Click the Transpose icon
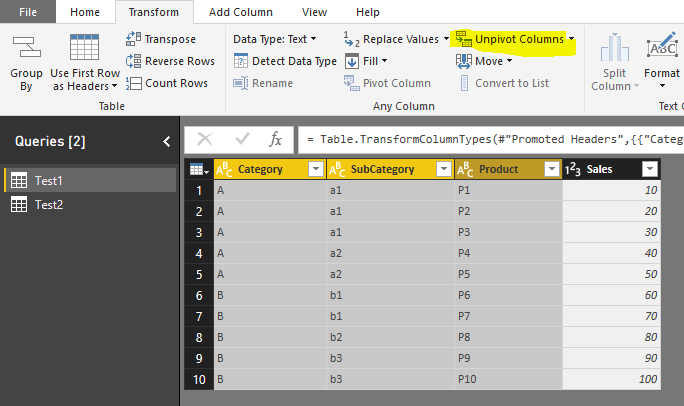 point(133,39)
